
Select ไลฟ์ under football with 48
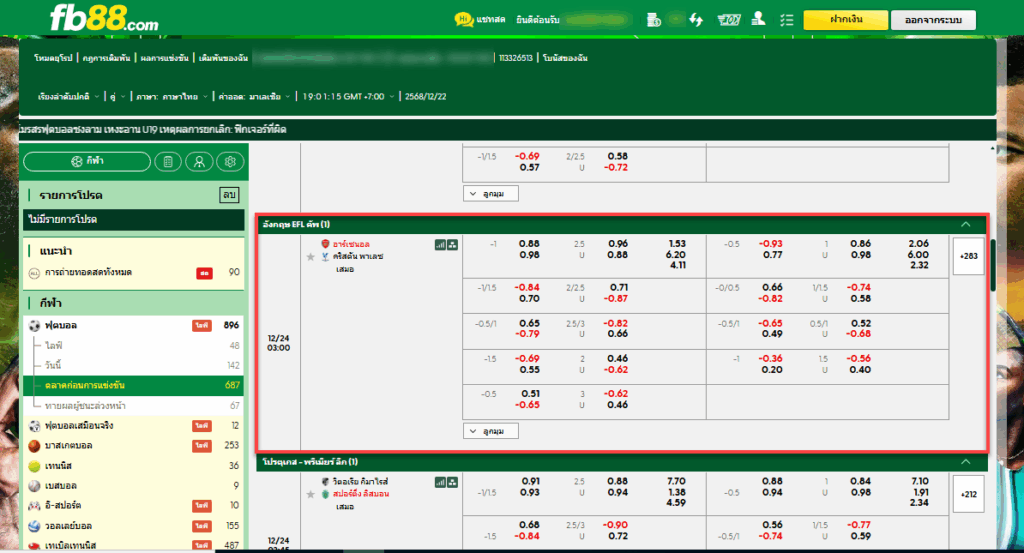pos(133,345)
